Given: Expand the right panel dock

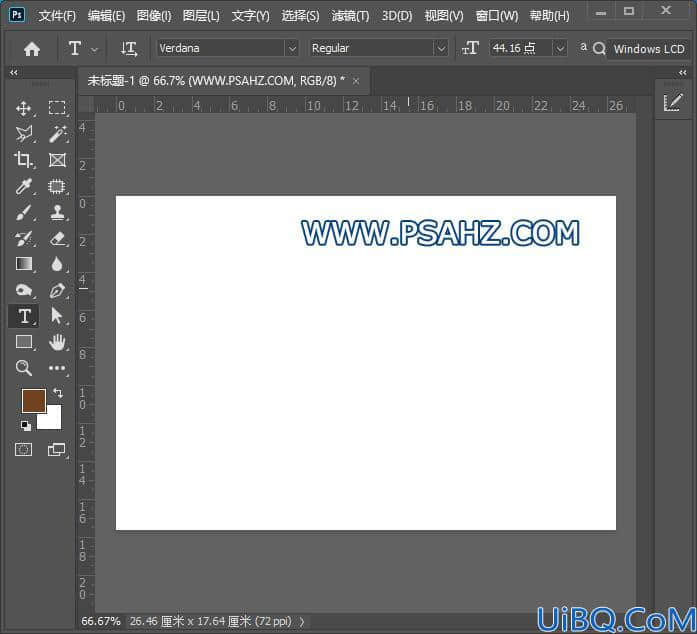Looking at the screenshot, I should pos(683,72).
